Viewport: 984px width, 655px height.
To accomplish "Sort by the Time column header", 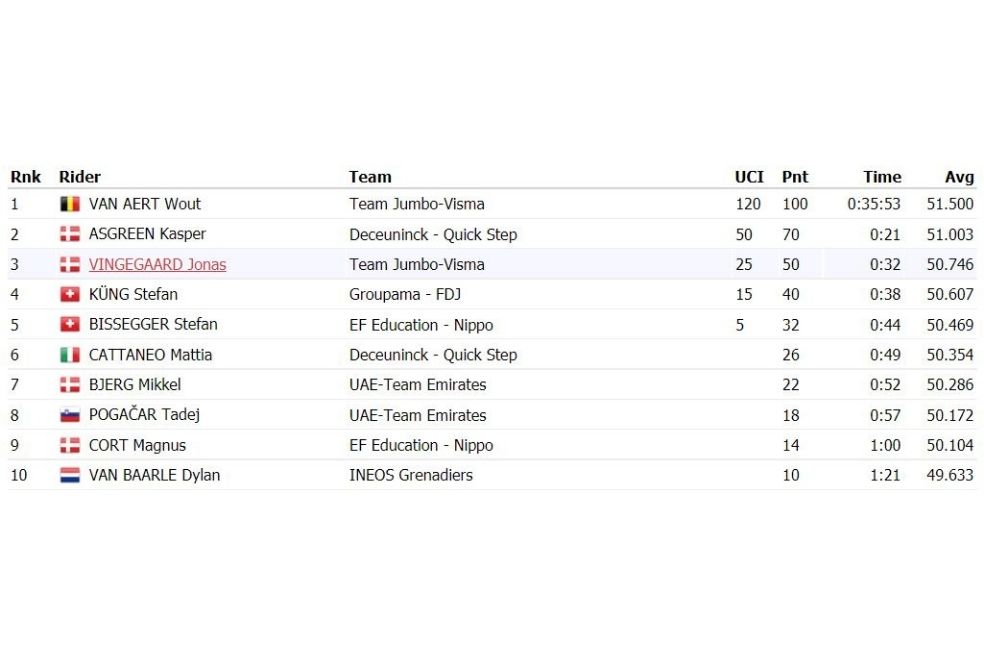I will tap(882, 177).
